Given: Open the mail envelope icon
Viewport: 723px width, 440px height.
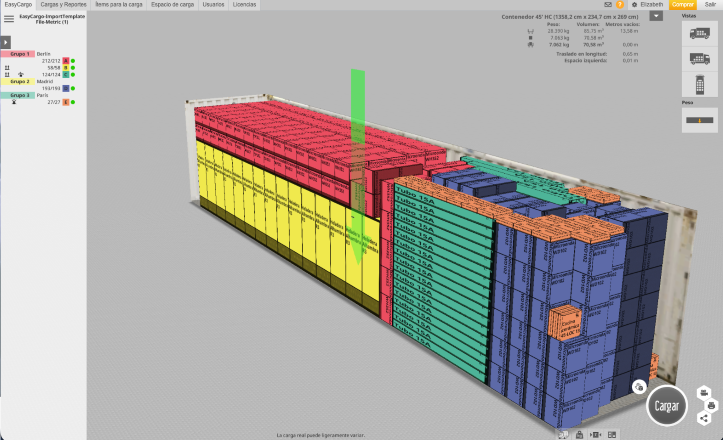Looking at the screenshot, I should pos(608,5).
